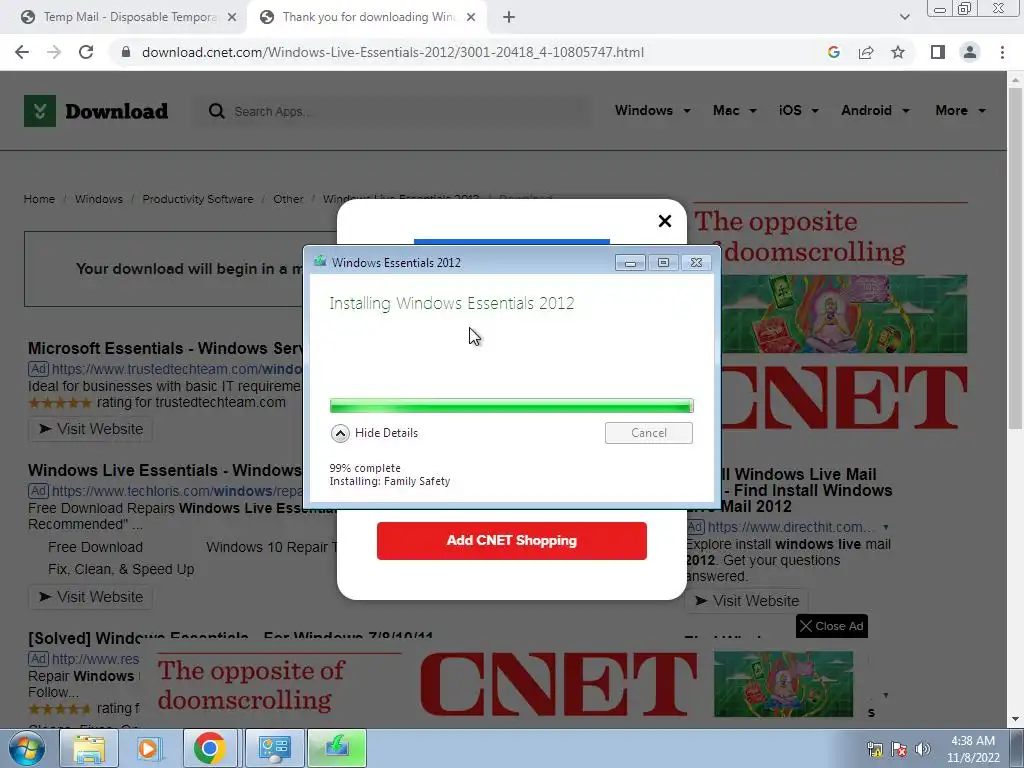This screenshot has height=768, width=1024.
Task: Close the CNET Shopping popup with X
Action: 665,221
